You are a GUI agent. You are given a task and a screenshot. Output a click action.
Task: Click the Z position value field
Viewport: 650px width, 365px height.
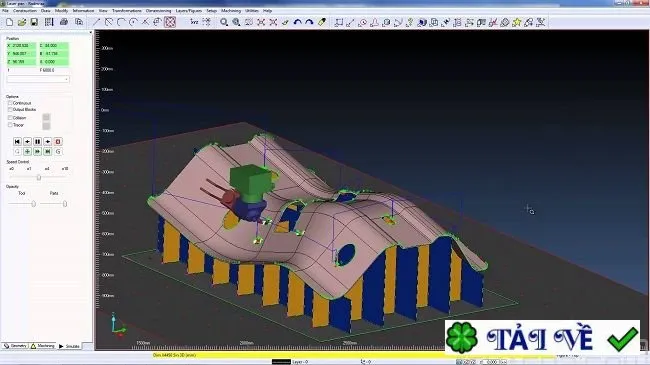(x=21, y=61)
